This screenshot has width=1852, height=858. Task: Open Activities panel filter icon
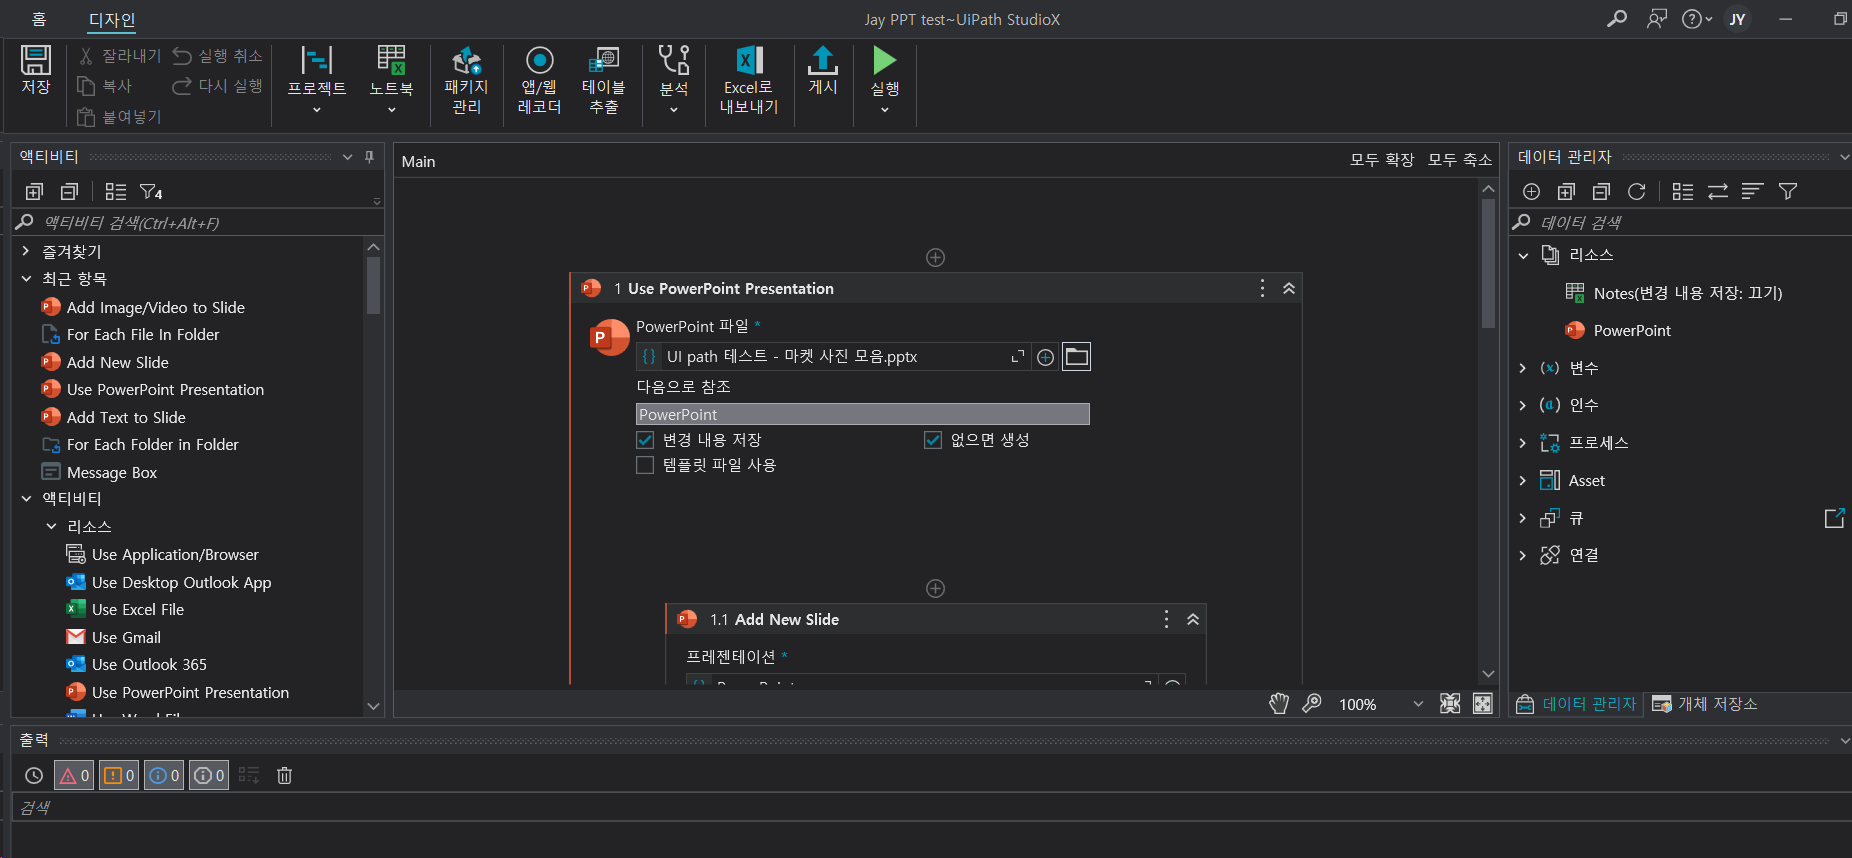point(151,191)
